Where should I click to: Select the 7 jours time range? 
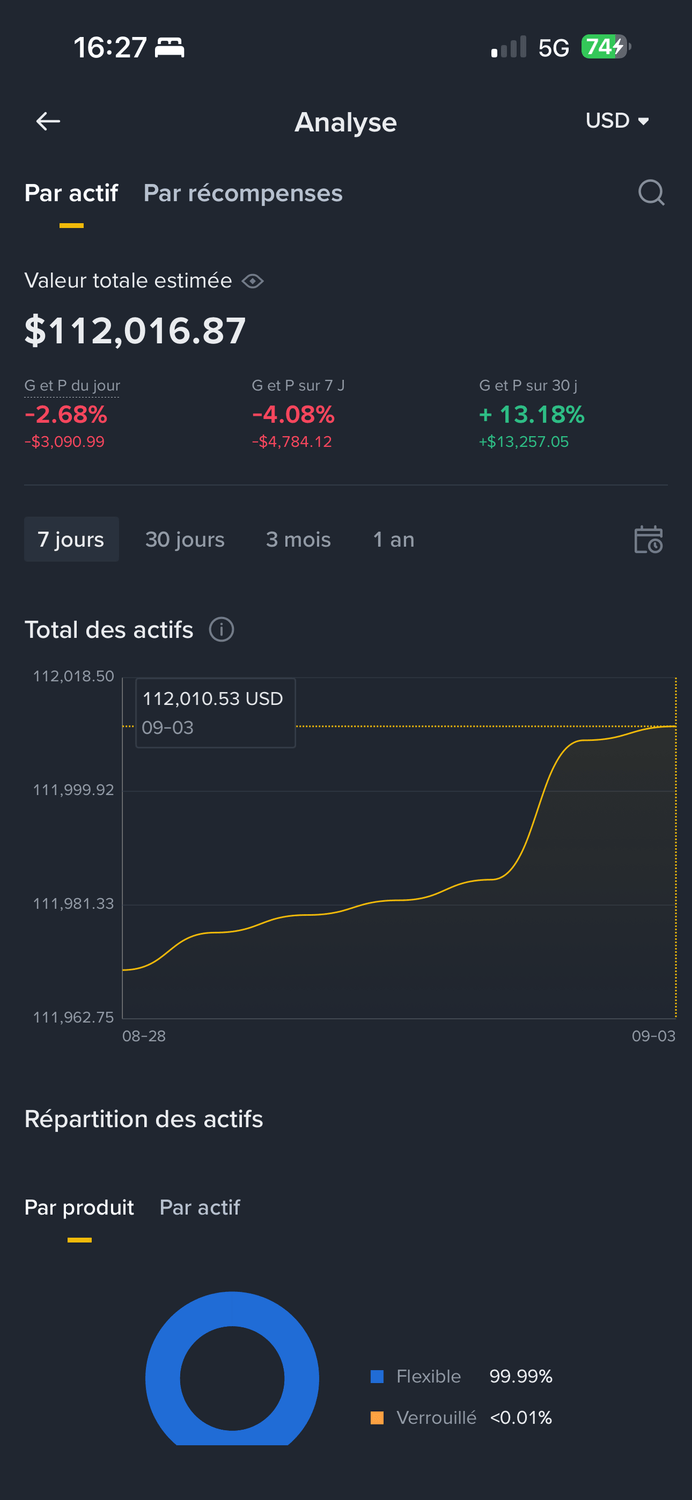click(71, 540)
